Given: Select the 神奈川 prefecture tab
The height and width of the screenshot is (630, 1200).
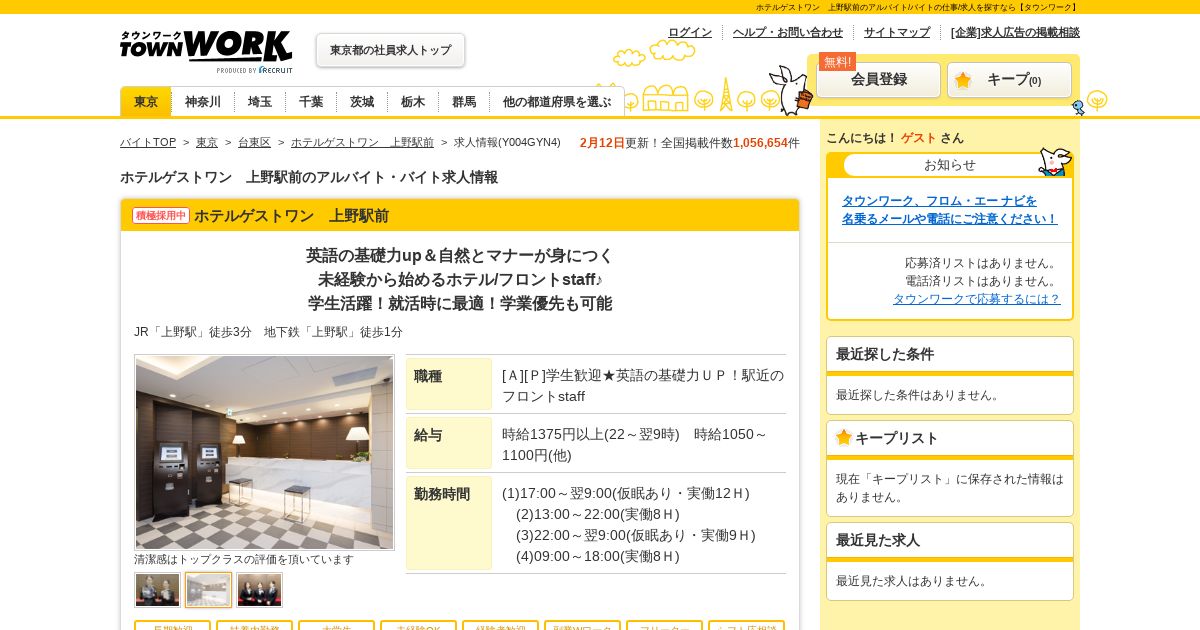Looking at the screenshot, I should tap(203, 102).
